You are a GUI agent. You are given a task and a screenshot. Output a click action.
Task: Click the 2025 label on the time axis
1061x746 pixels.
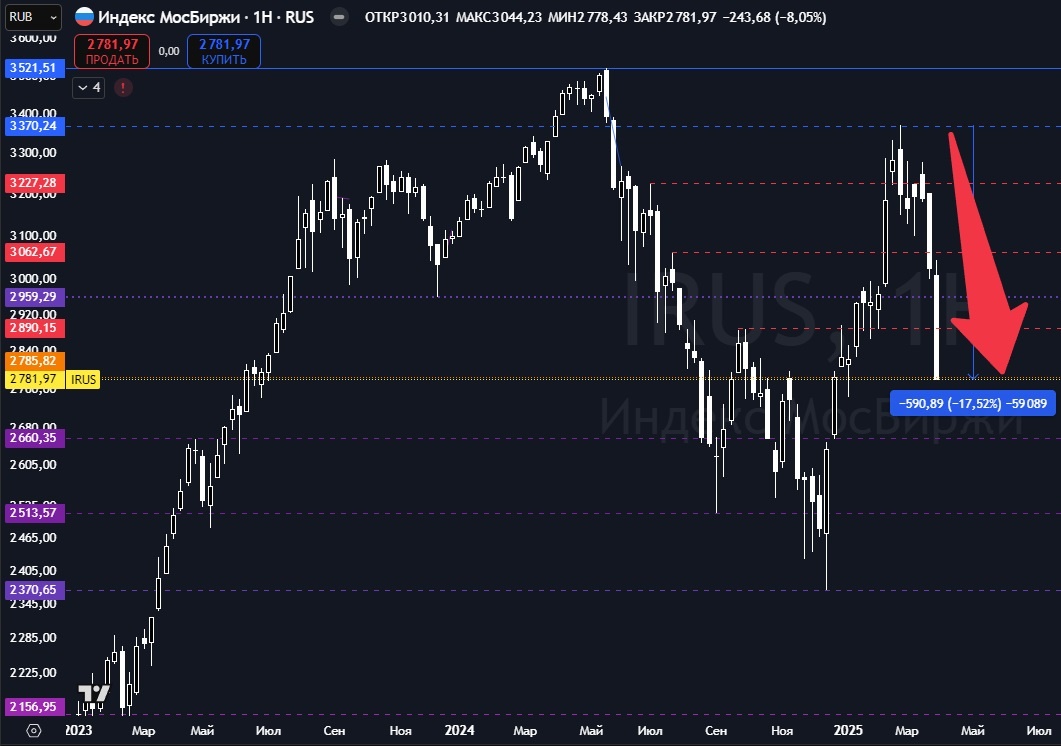pyautogui.click(x=848, y=730)
